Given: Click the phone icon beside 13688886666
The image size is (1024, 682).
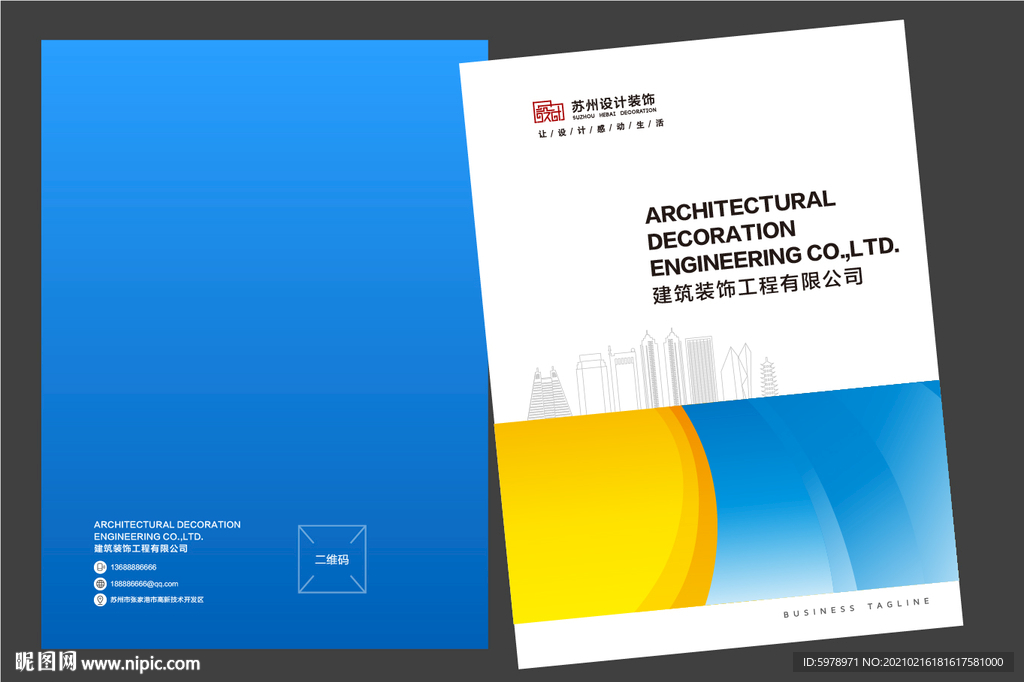Looking at the screenshot, I should click(x=100, y=567).
